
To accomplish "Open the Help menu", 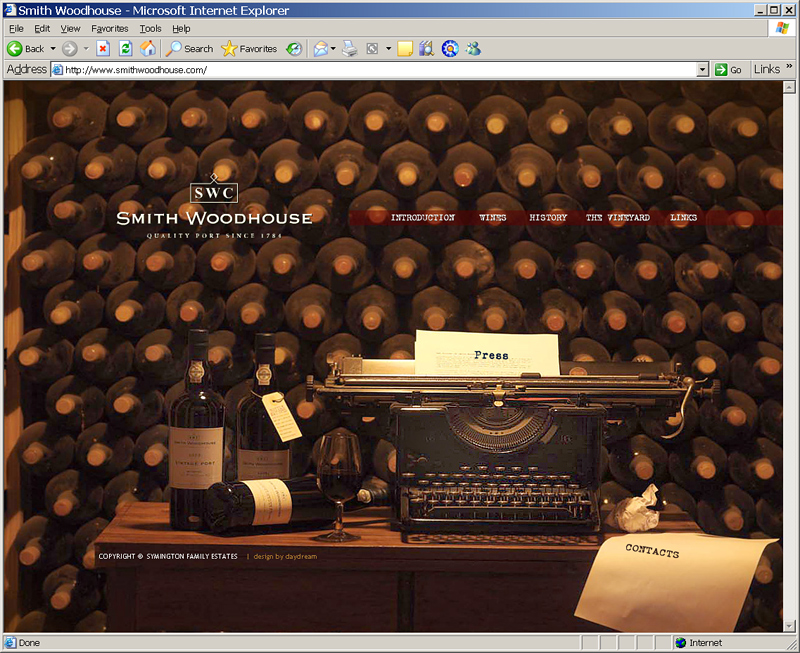I will pyautogui.click(x=181, y=29).
